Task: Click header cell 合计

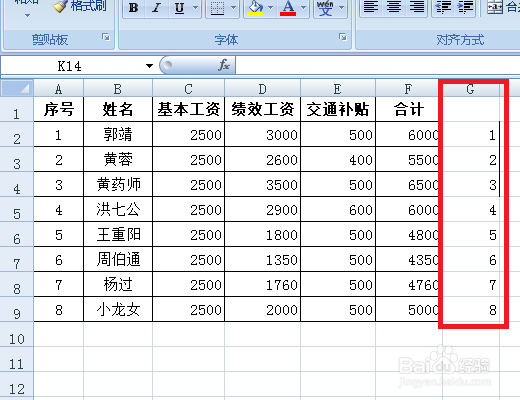Action: coord(409,109)
